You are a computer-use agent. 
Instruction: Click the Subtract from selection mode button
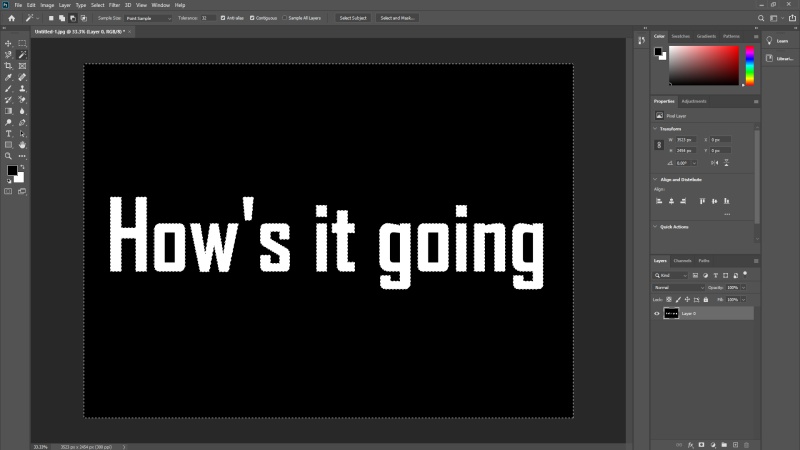click(x=73, y=18)
